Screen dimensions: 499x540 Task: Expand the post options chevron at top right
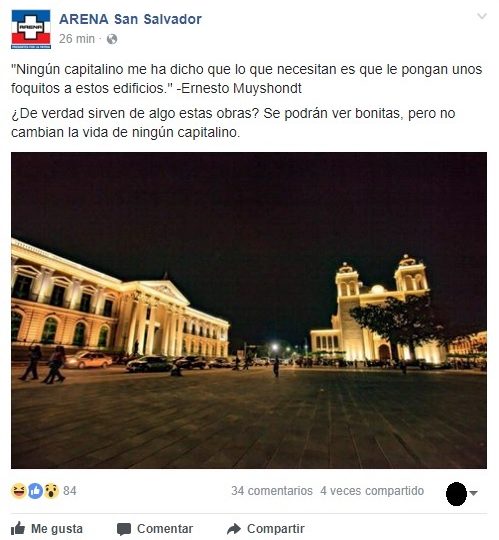click(482, 16)
